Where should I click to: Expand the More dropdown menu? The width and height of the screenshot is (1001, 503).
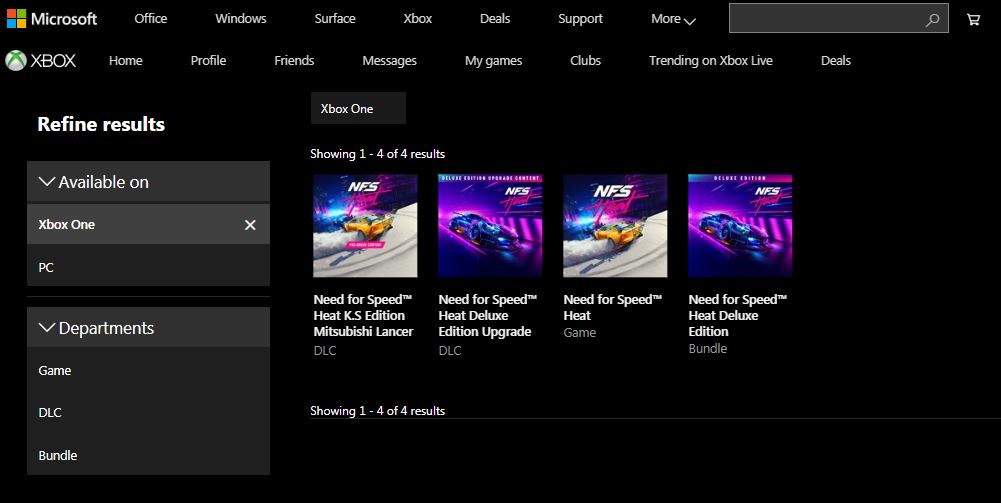pos(673,19)
